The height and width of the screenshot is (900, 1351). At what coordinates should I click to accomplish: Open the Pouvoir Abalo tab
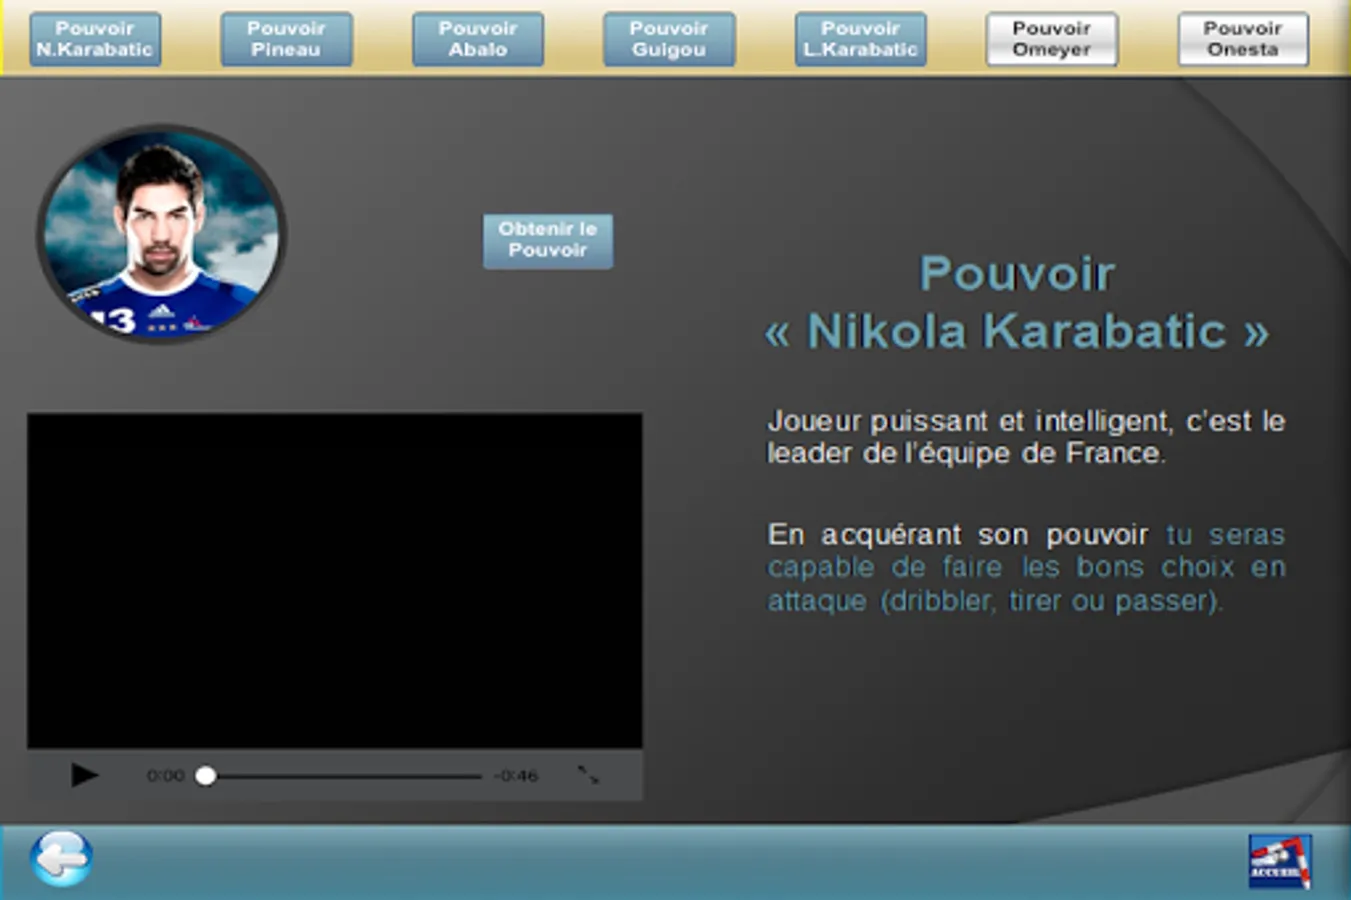(478, 39)
